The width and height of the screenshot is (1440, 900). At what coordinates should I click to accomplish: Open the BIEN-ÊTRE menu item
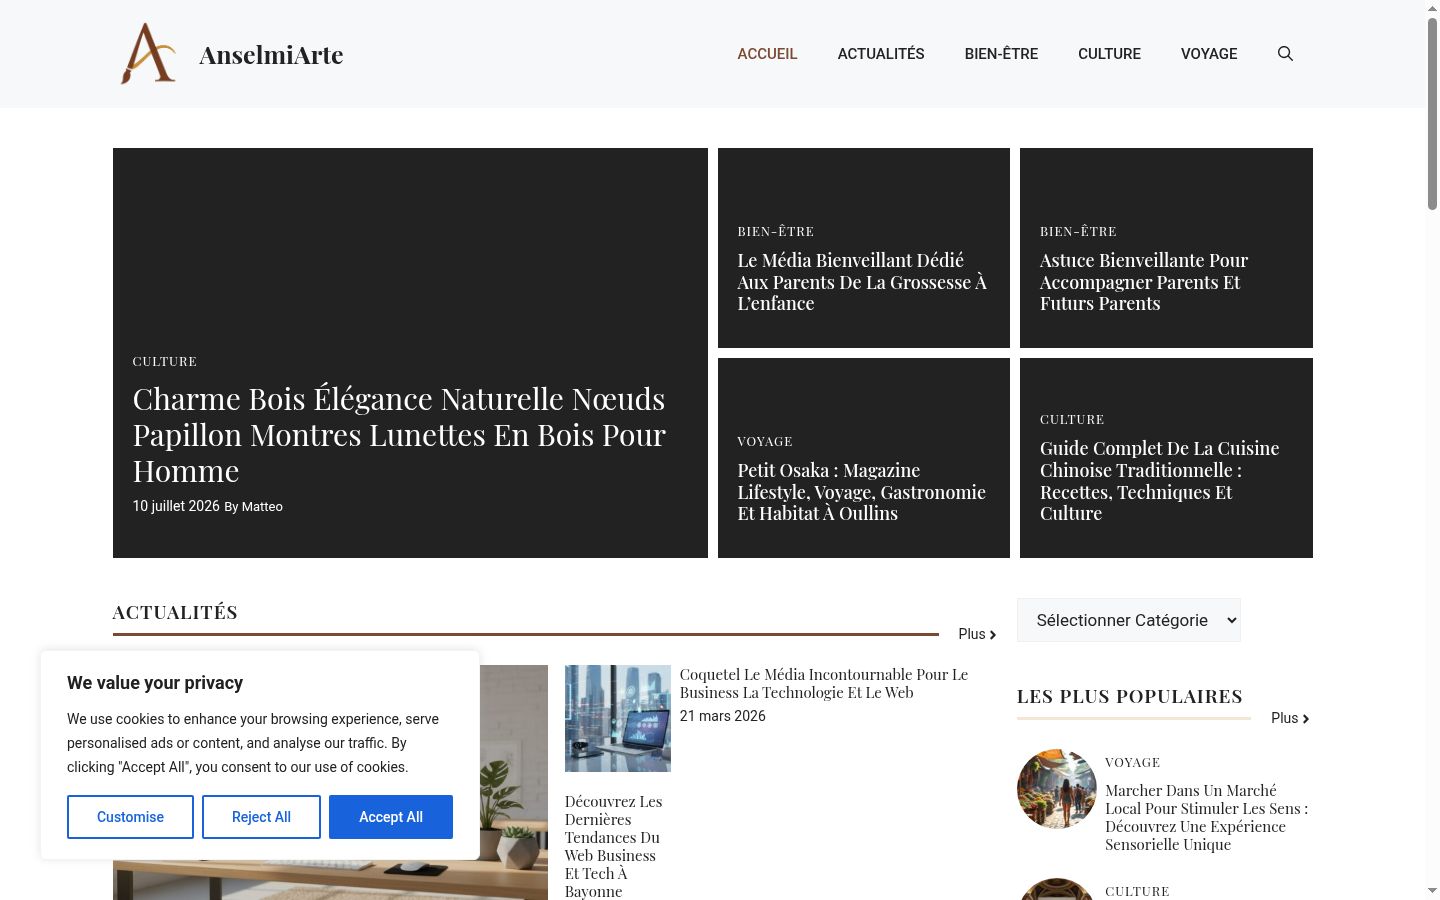tap(1001, 54)
